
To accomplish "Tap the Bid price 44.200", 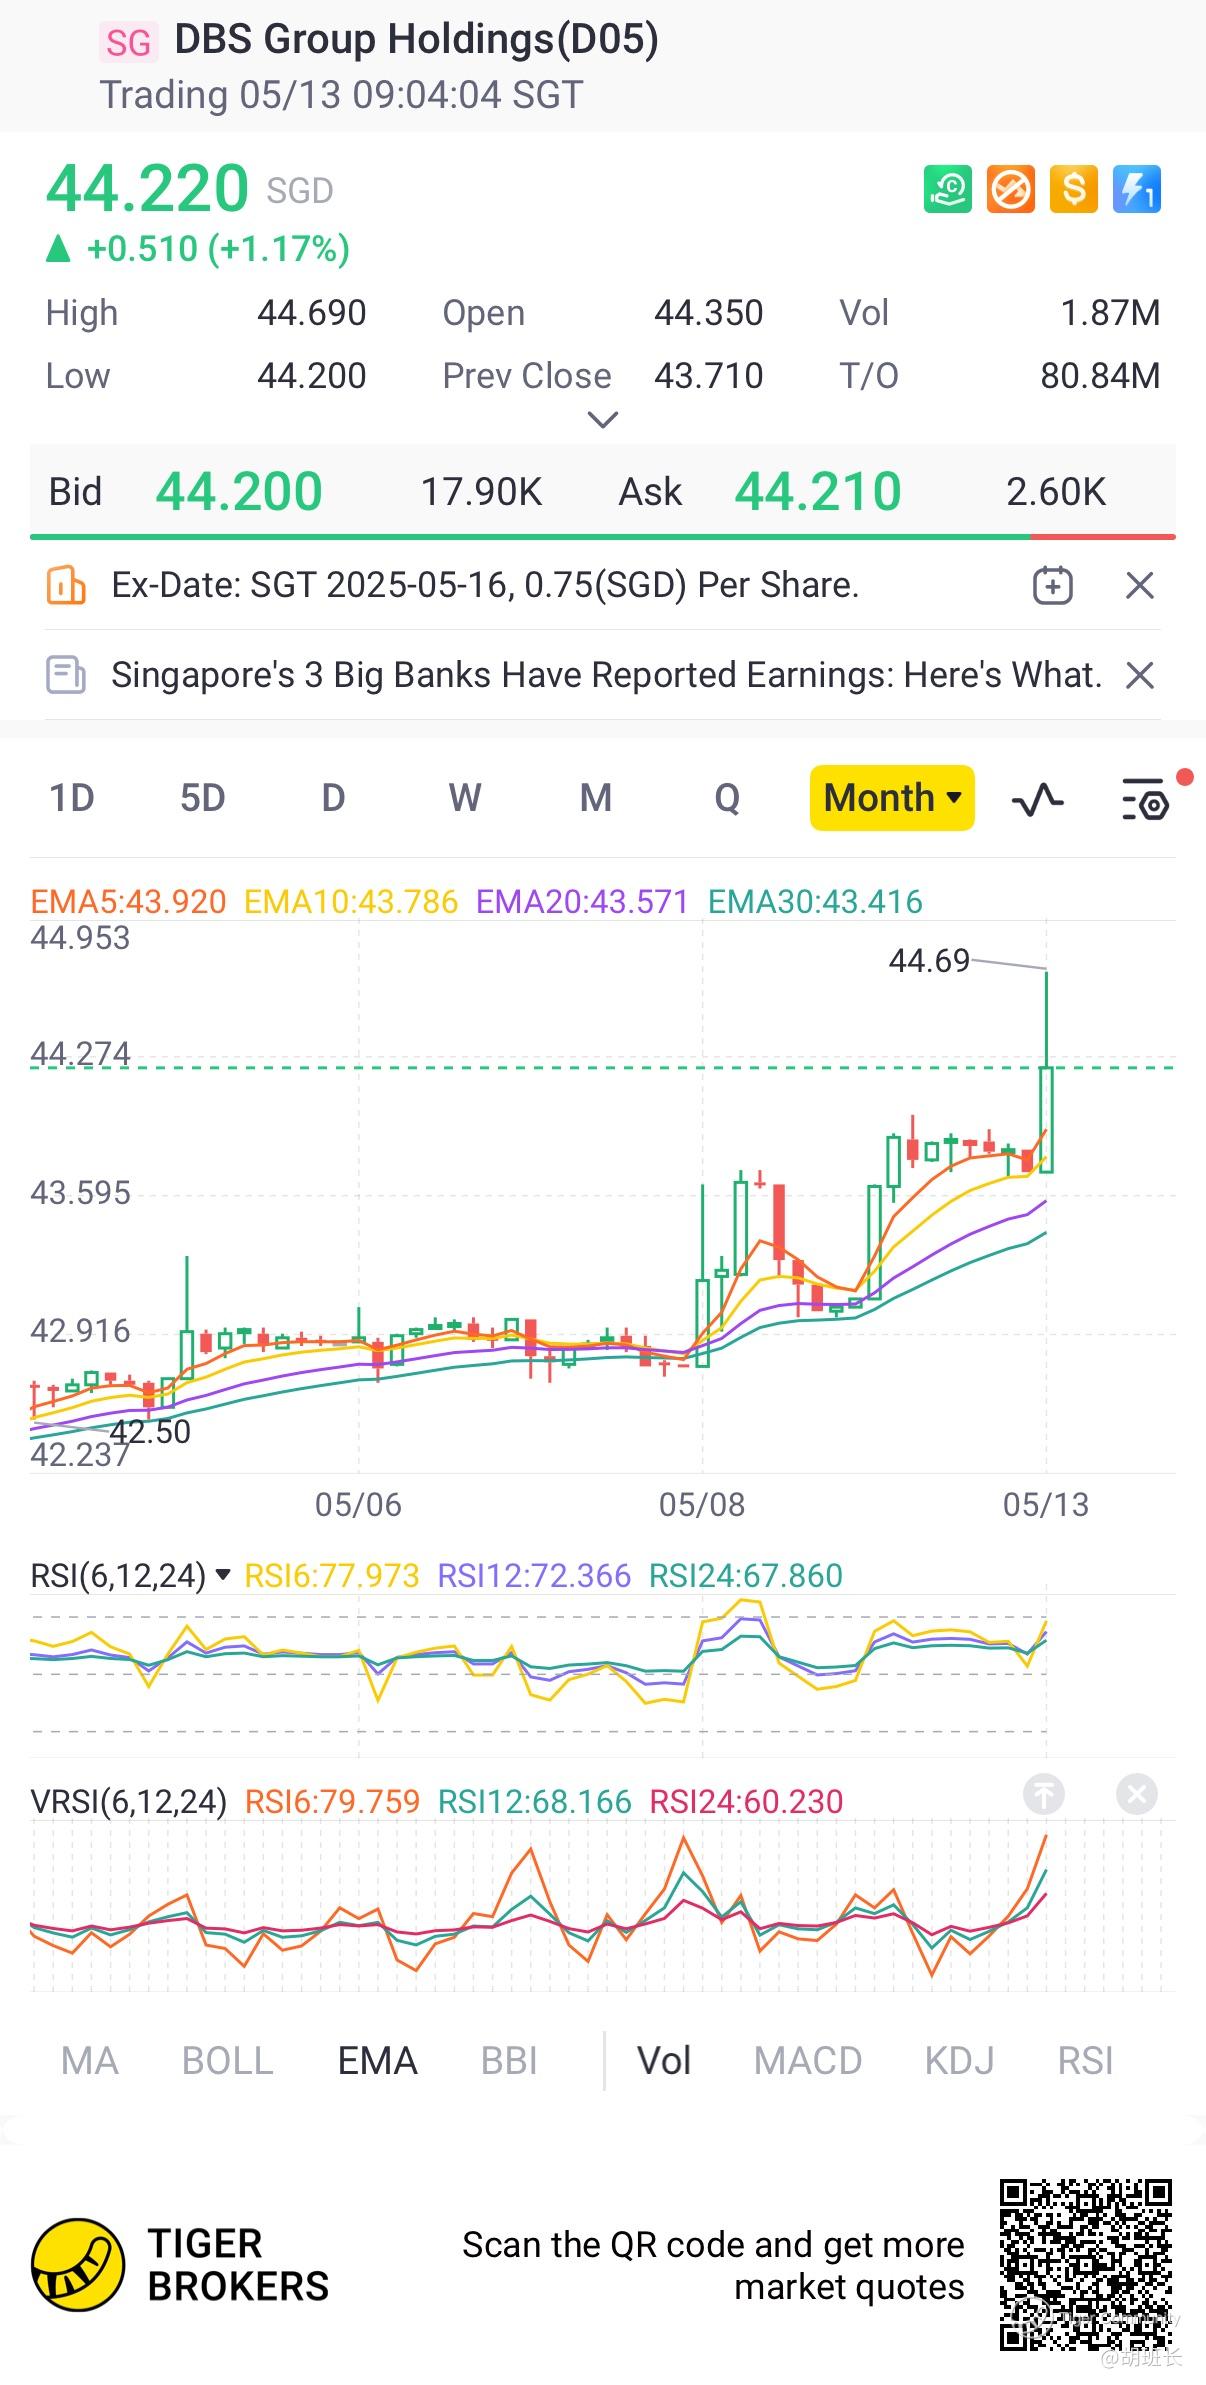I will coord(239,492).
